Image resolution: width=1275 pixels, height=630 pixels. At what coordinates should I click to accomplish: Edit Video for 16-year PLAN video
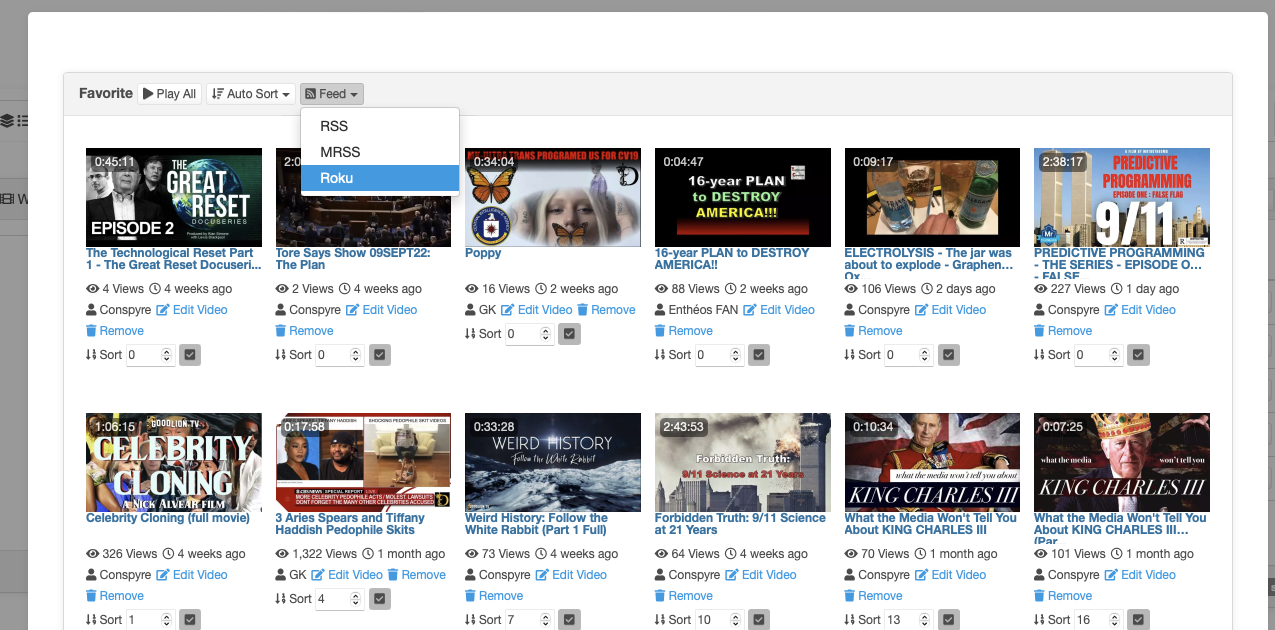779,310
